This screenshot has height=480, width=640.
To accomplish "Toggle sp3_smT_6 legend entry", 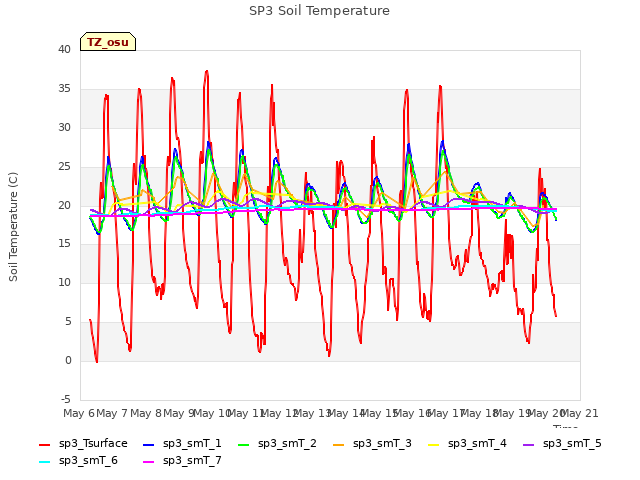I will [78, 461].
